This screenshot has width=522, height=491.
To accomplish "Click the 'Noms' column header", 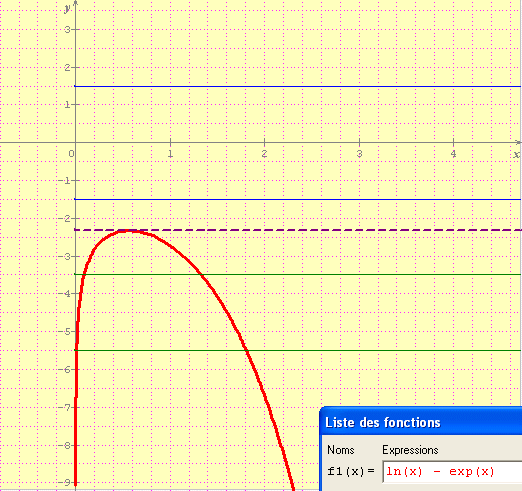I will click(x=341, y=450).
